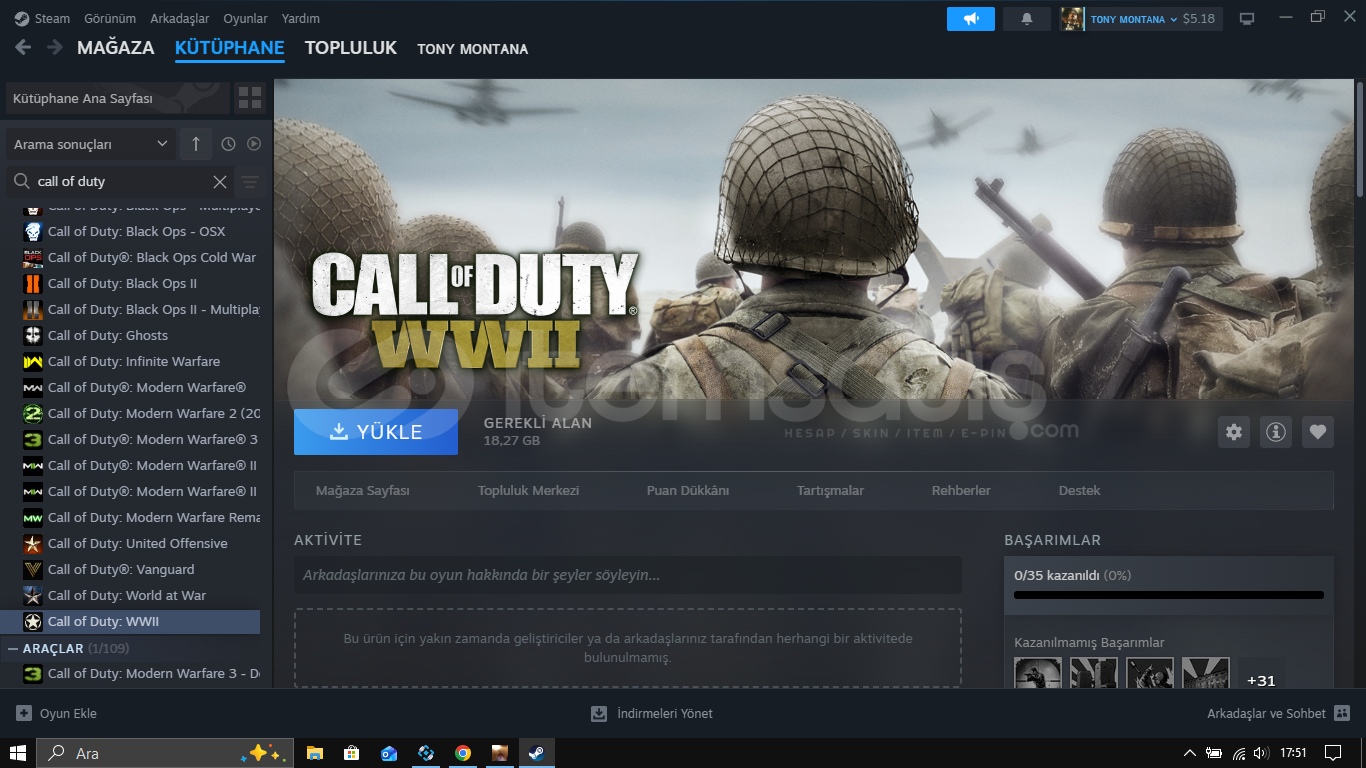1366x768 pixels.
Task: Click Infinite Warfare game icon
Action: click(33, 361)
